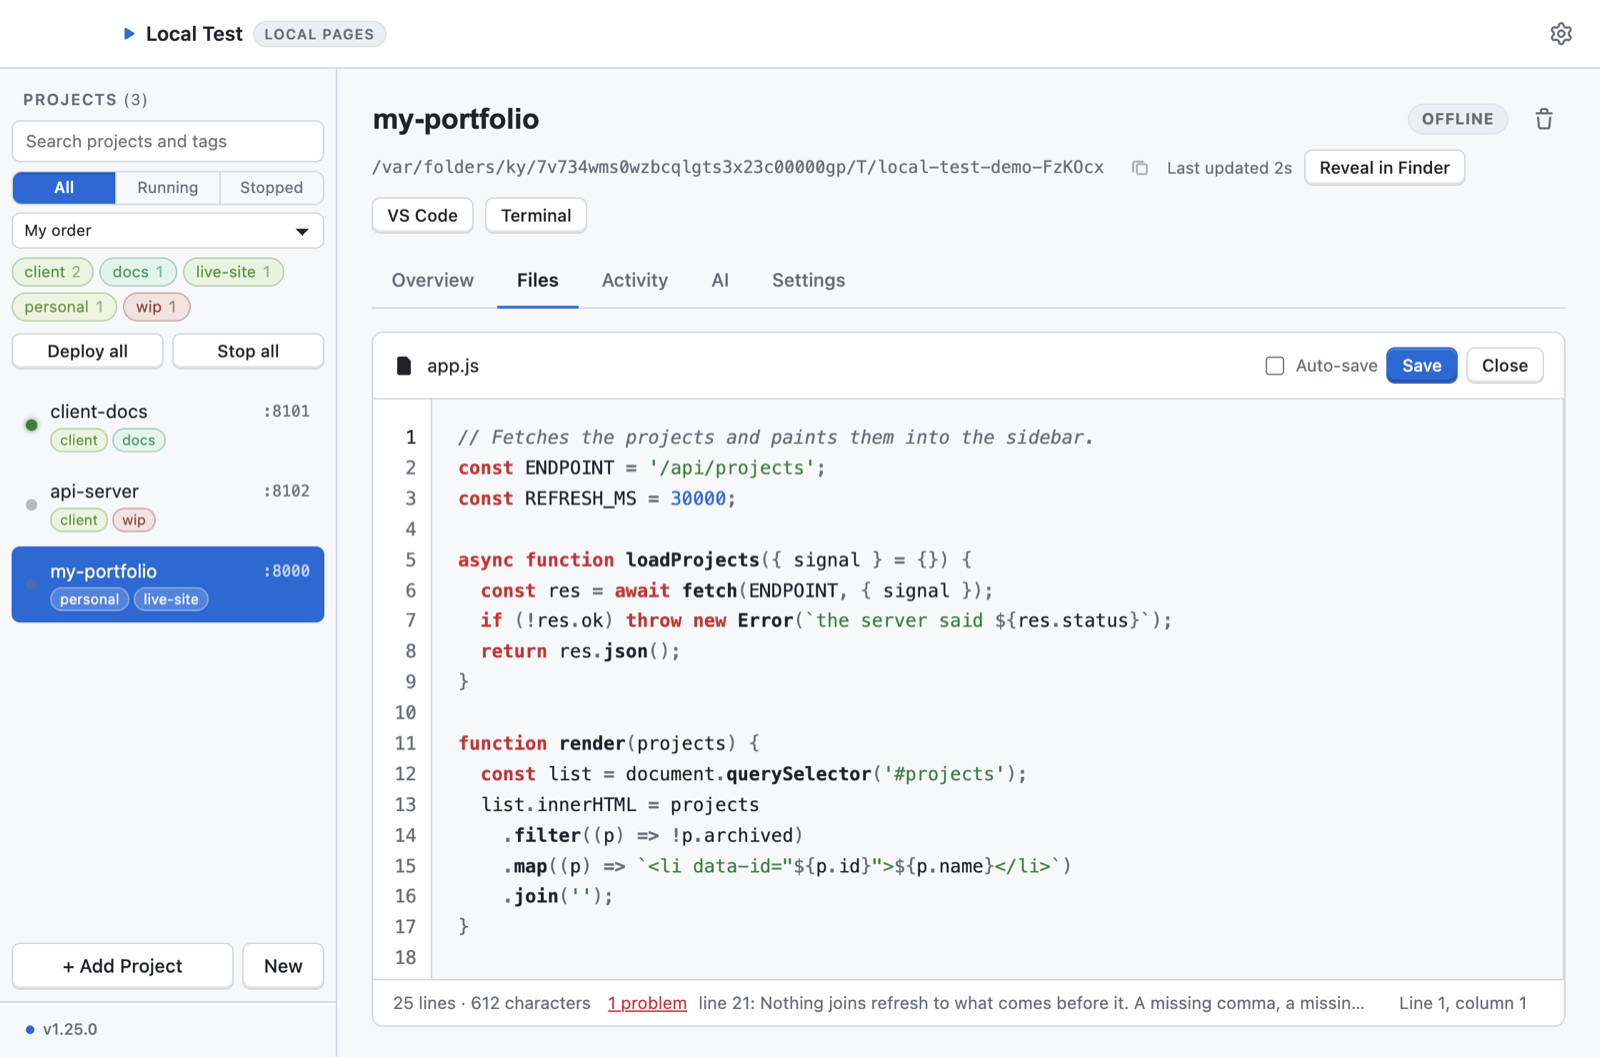Click the v1.25.0 version label
Screen dimensions: 1600x1057
tap(70, 1029)
